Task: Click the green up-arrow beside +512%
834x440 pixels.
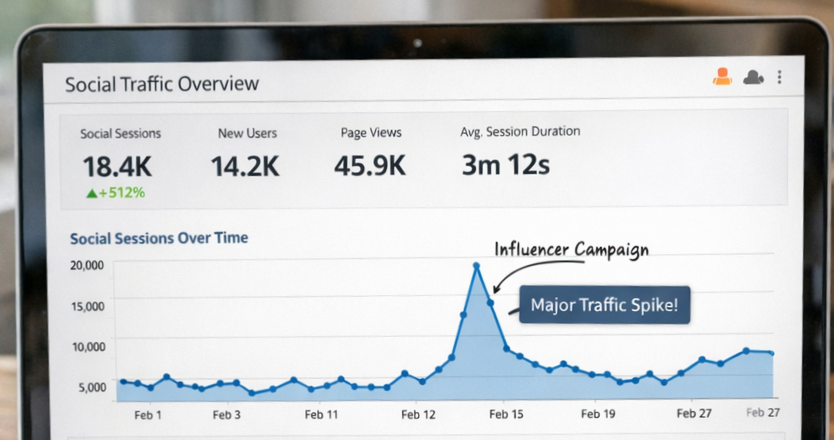Action: coord(91,192)
